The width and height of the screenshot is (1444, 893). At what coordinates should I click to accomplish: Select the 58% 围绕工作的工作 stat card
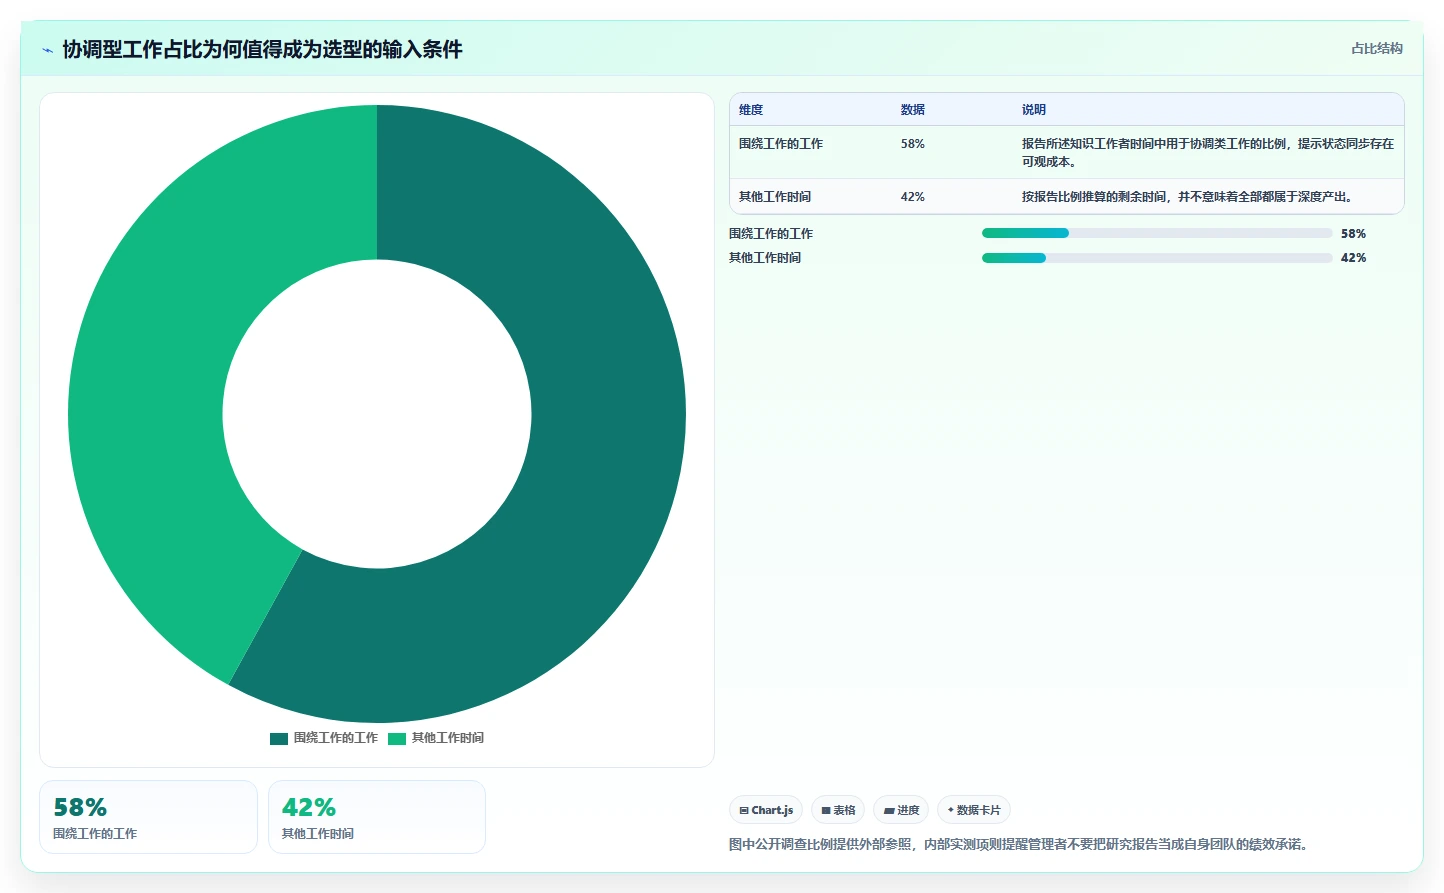pos(148,817)
